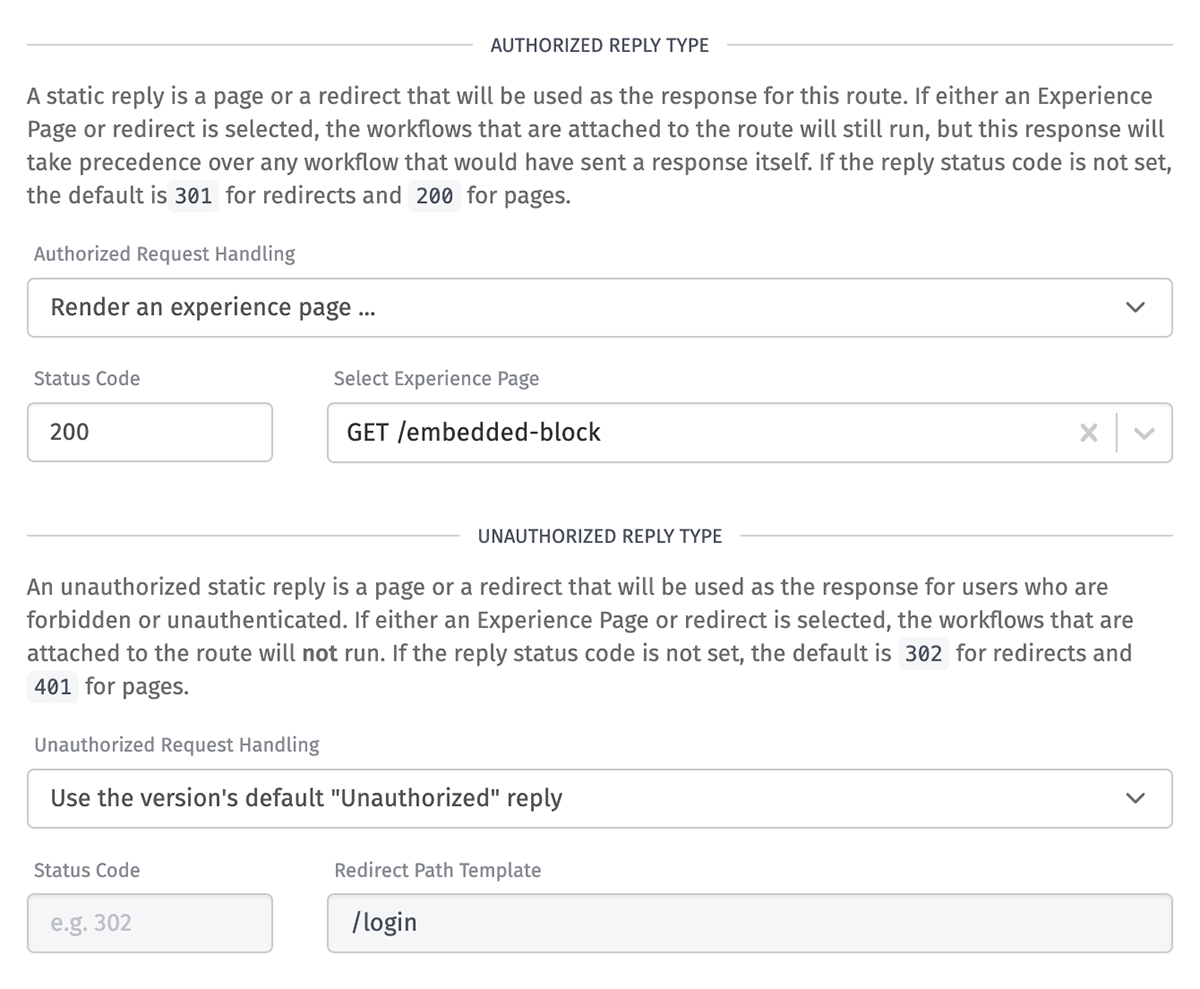Click the unauthorized Status Code field e.g. 302

click(150, 922)
